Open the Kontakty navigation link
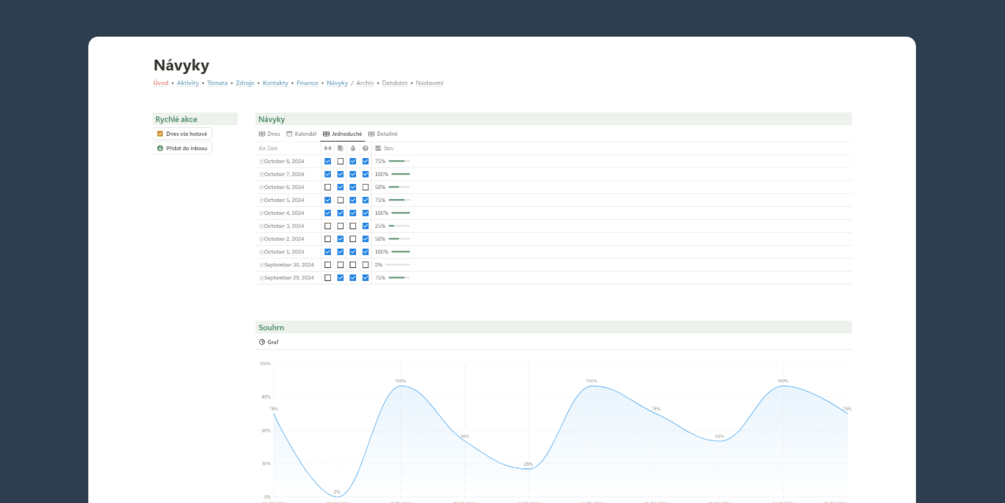Screen dimensions: 1005x503 point(275,83)
